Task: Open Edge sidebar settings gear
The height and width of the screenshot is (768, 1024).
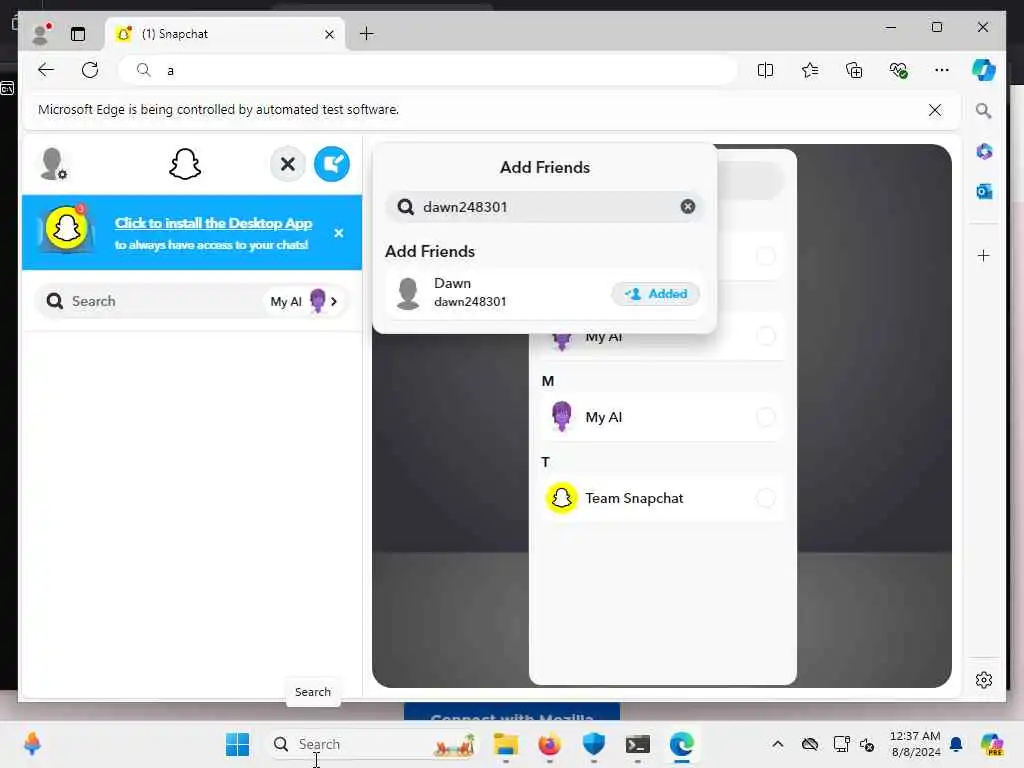Action: point(984,680)
